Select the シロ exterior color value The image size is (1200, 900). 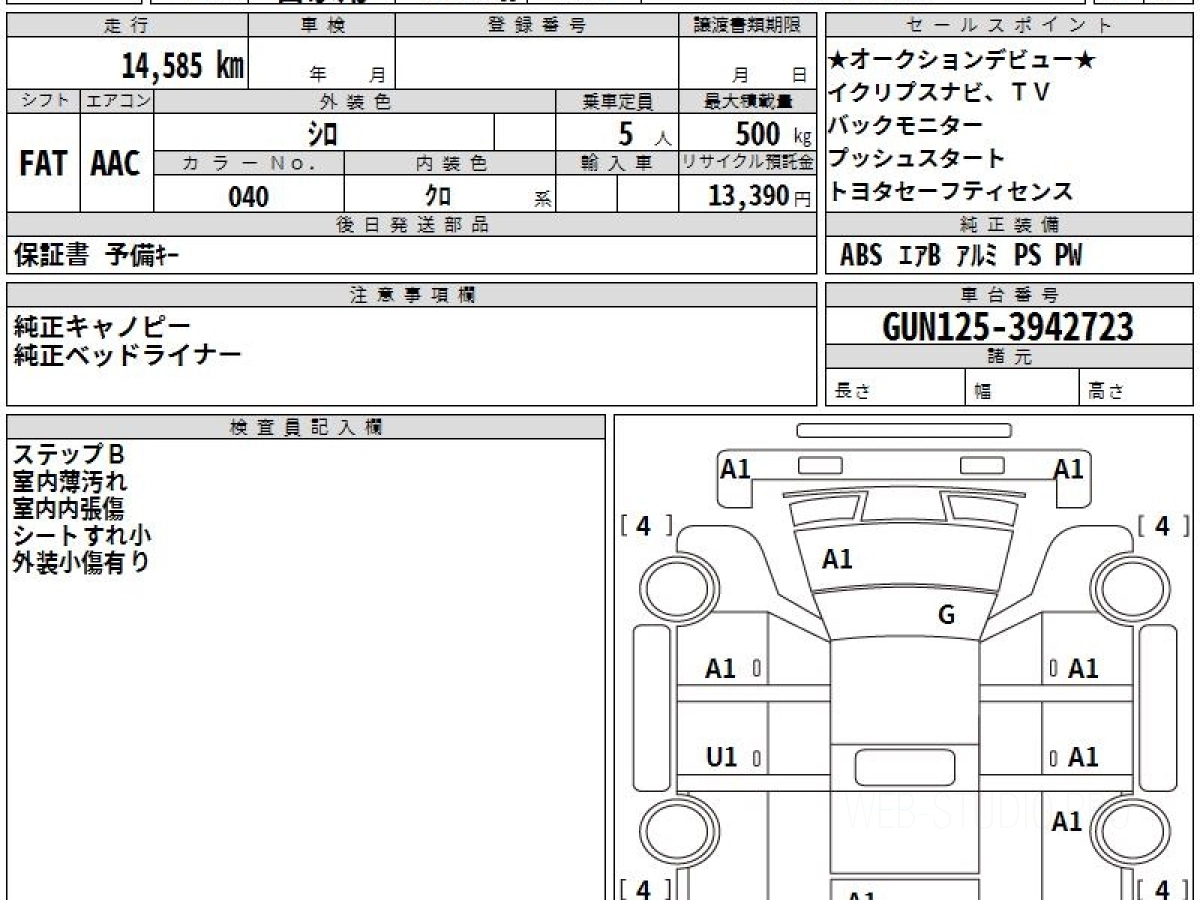click(x=323, y=132)
